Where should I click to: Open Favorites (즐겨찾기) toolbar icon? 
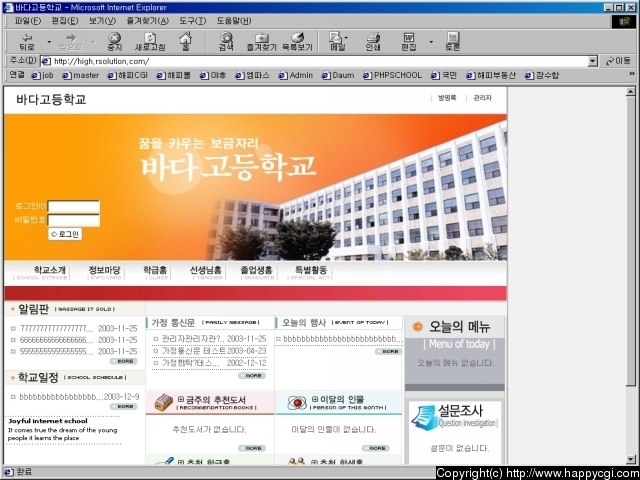click(262, 42)
